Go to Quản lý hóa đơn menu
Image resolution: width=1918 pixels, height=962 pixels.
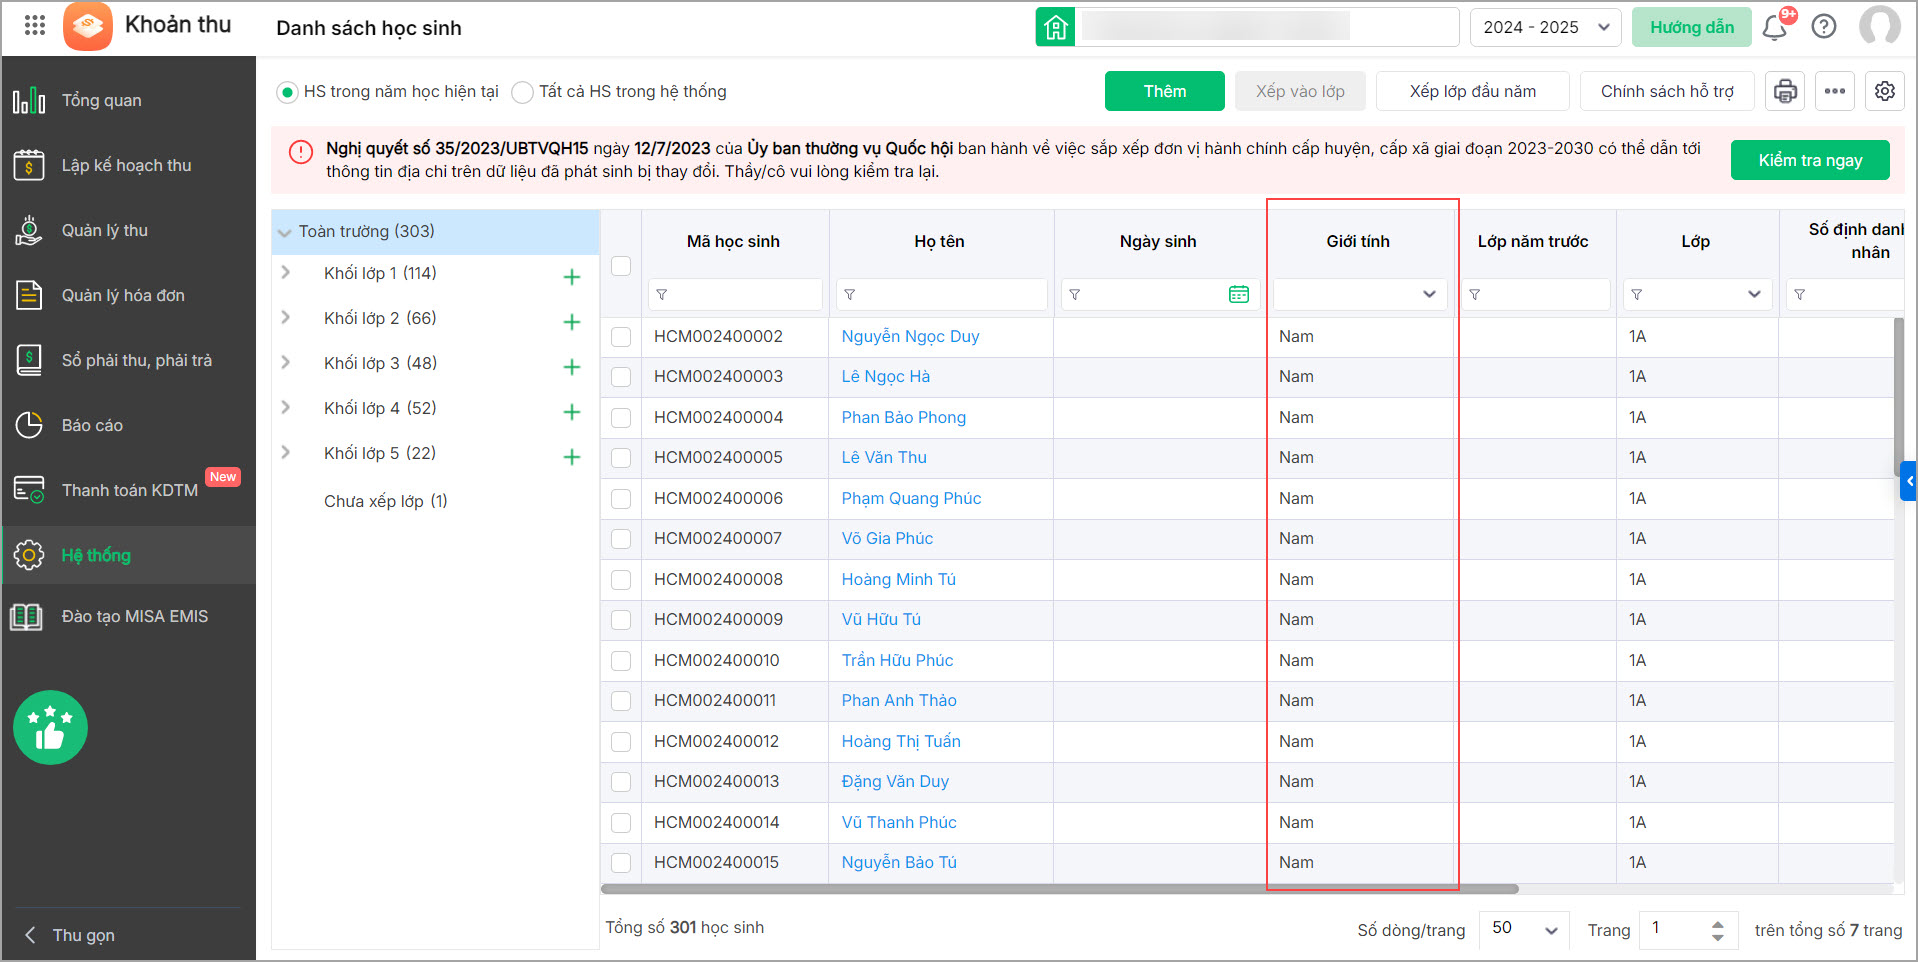click(x=123, y=295)
